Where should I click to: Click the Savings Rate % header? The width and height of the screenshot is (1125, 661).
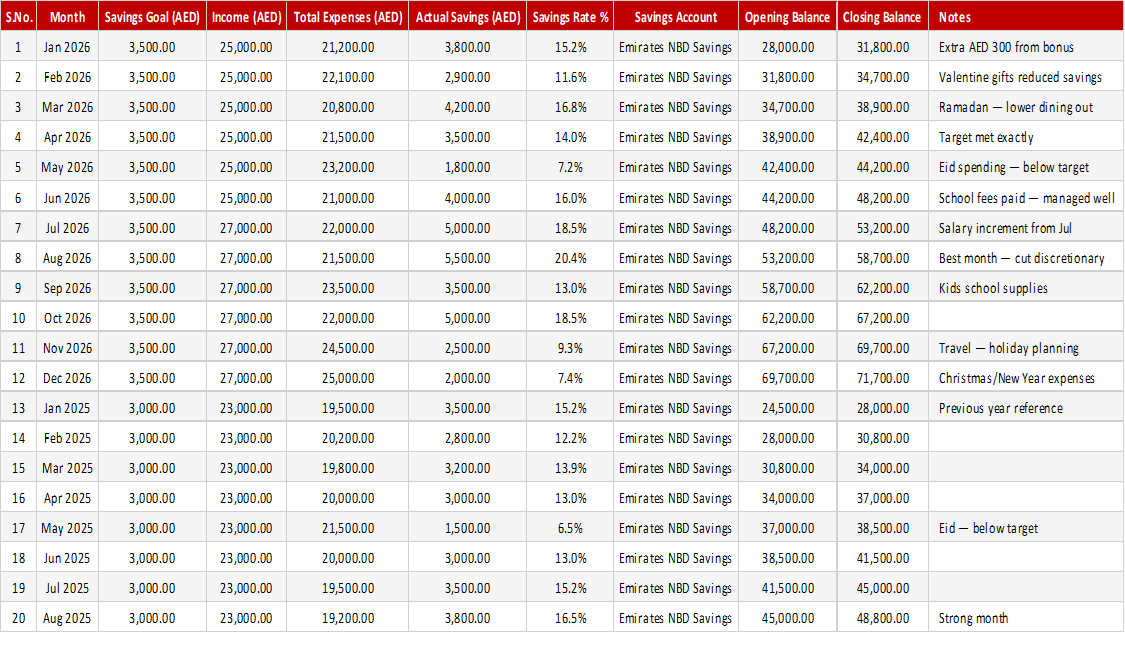[x=570, y=17]
